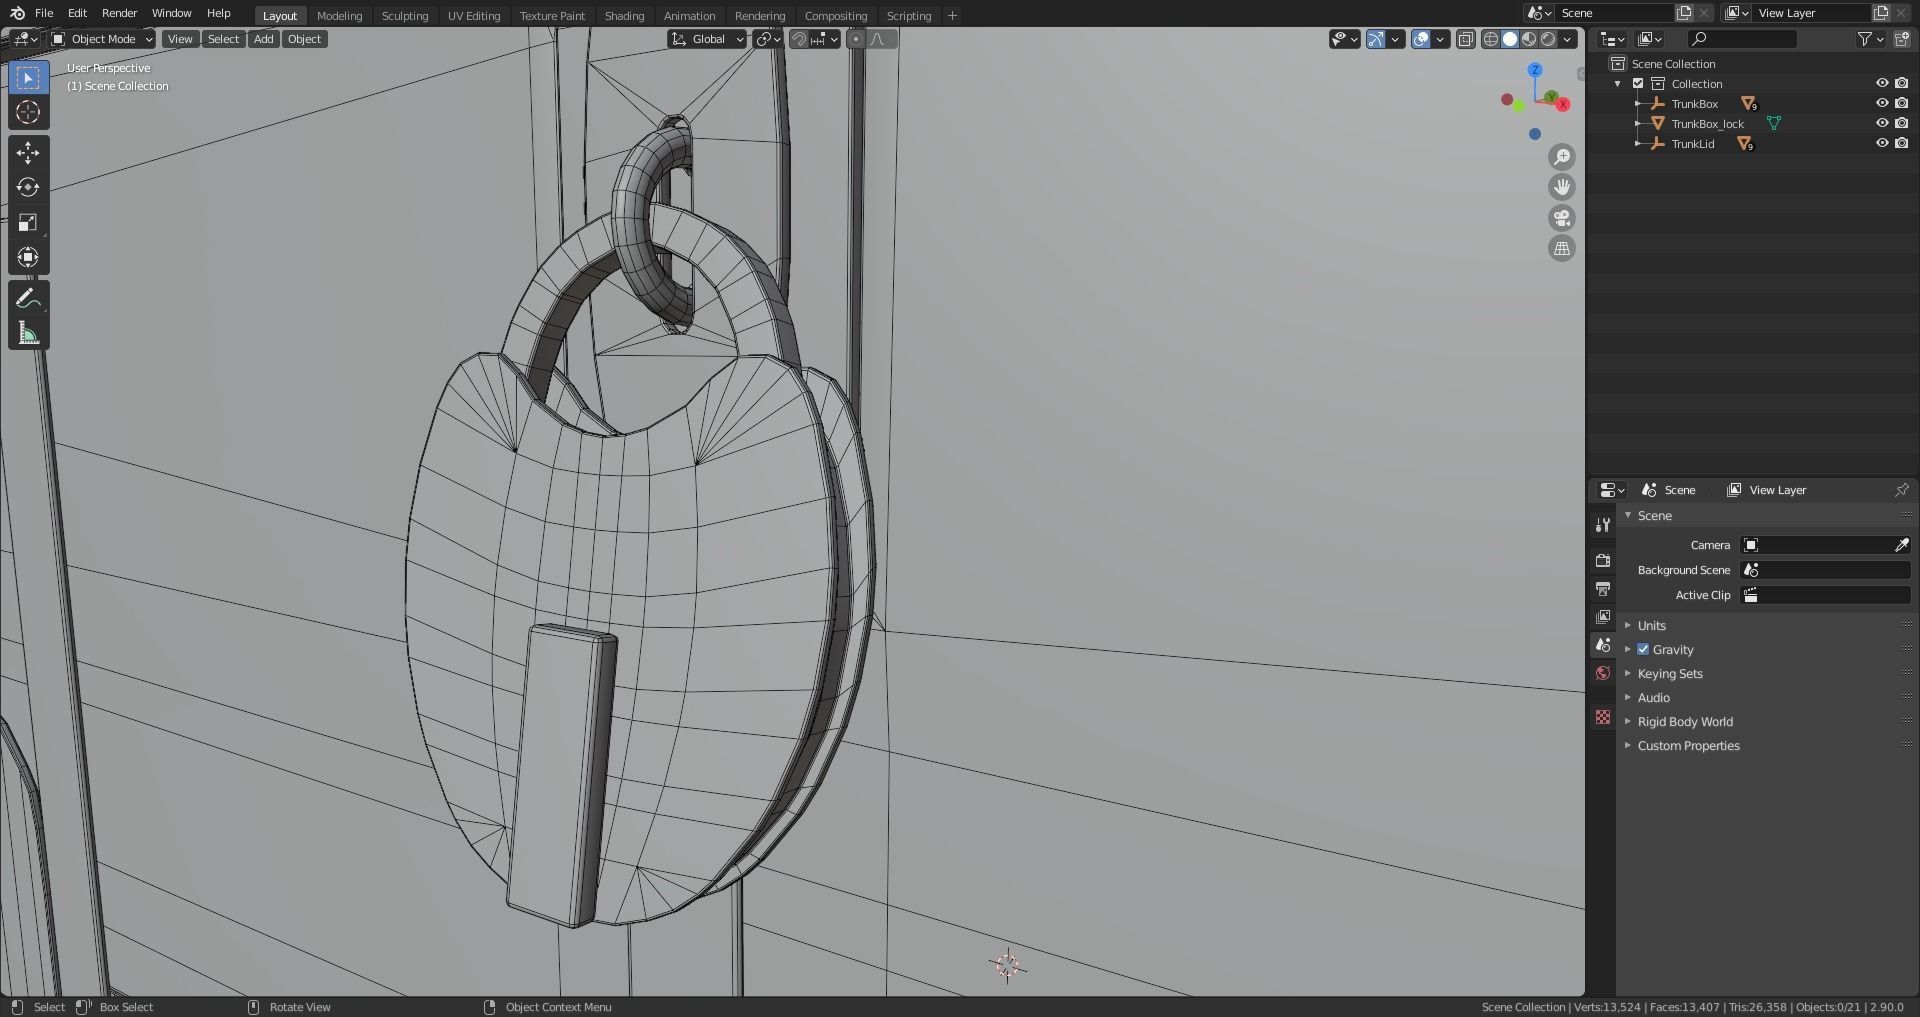Pin the properties editor context
The width and height of the screenshot is (1920, 1017).
click(x=1901, y=490)
